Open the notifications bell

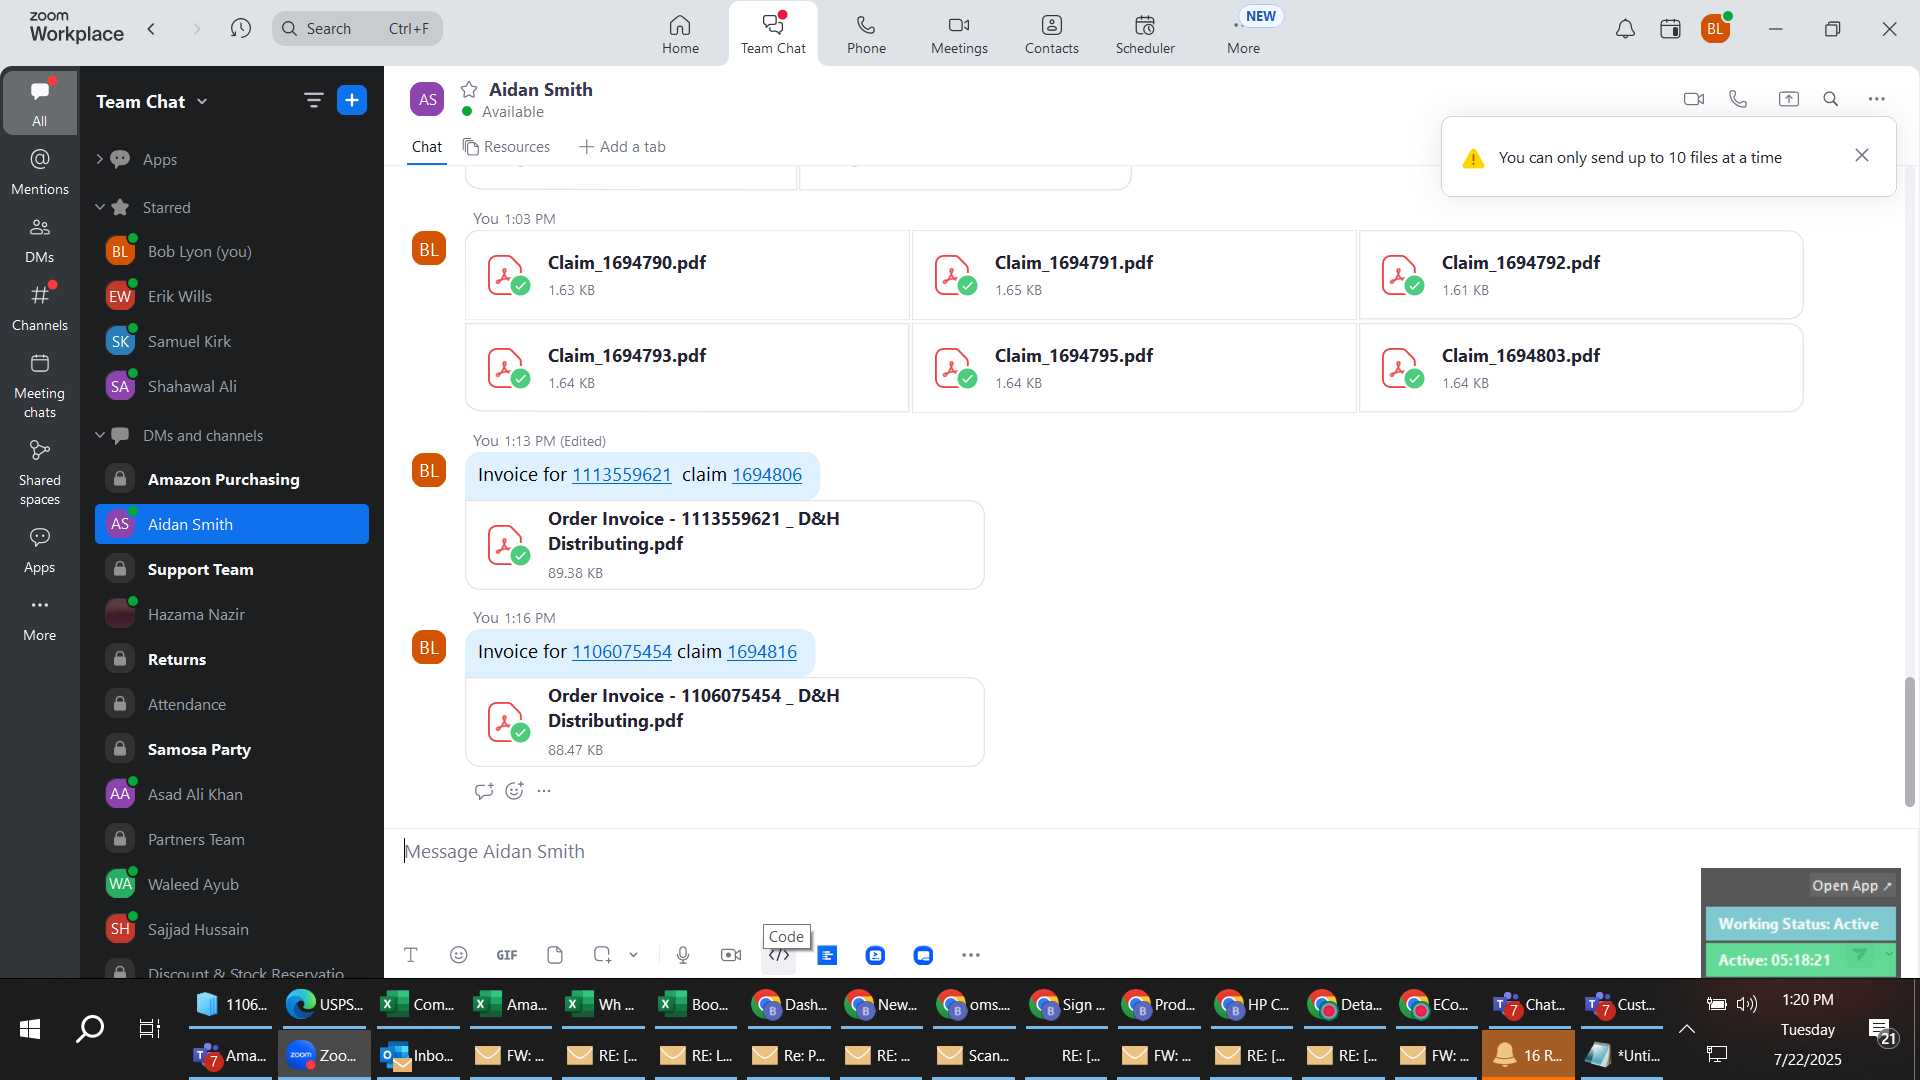(x=1625, y=29)
